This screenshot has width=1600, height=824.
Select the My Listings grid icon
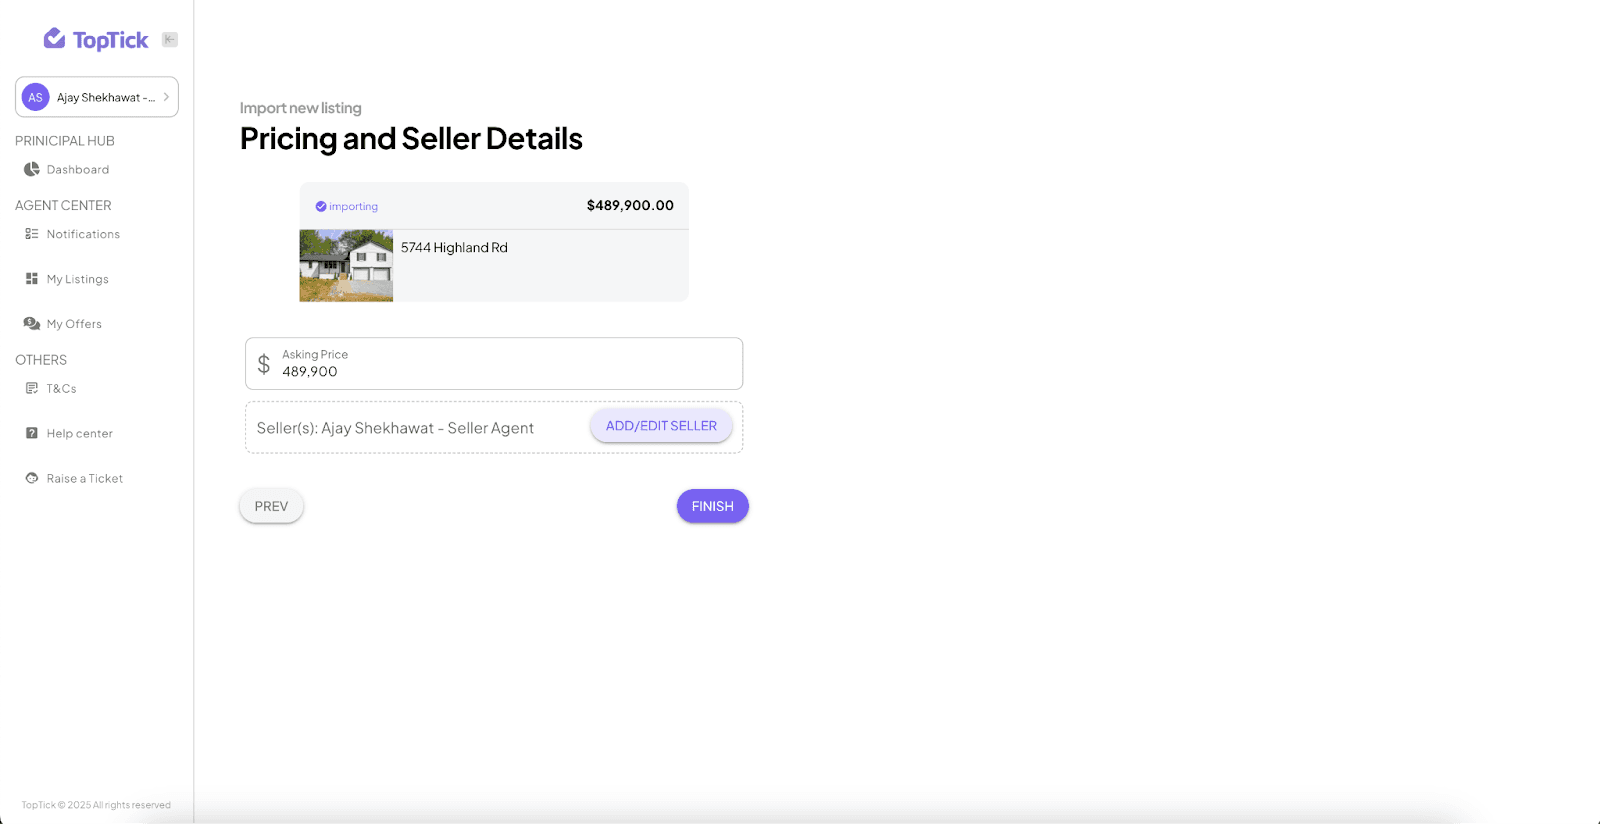(x=32, y=279)
